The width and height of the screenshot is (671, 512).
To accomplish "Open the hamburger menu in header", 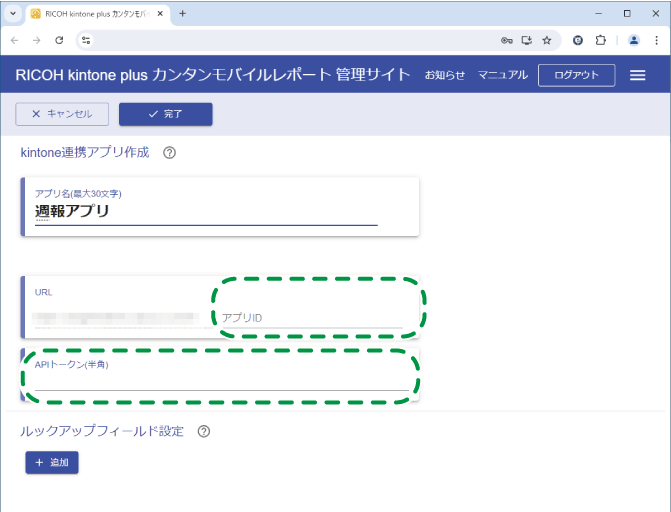I will pyautogui.click(x=637, y=75).
